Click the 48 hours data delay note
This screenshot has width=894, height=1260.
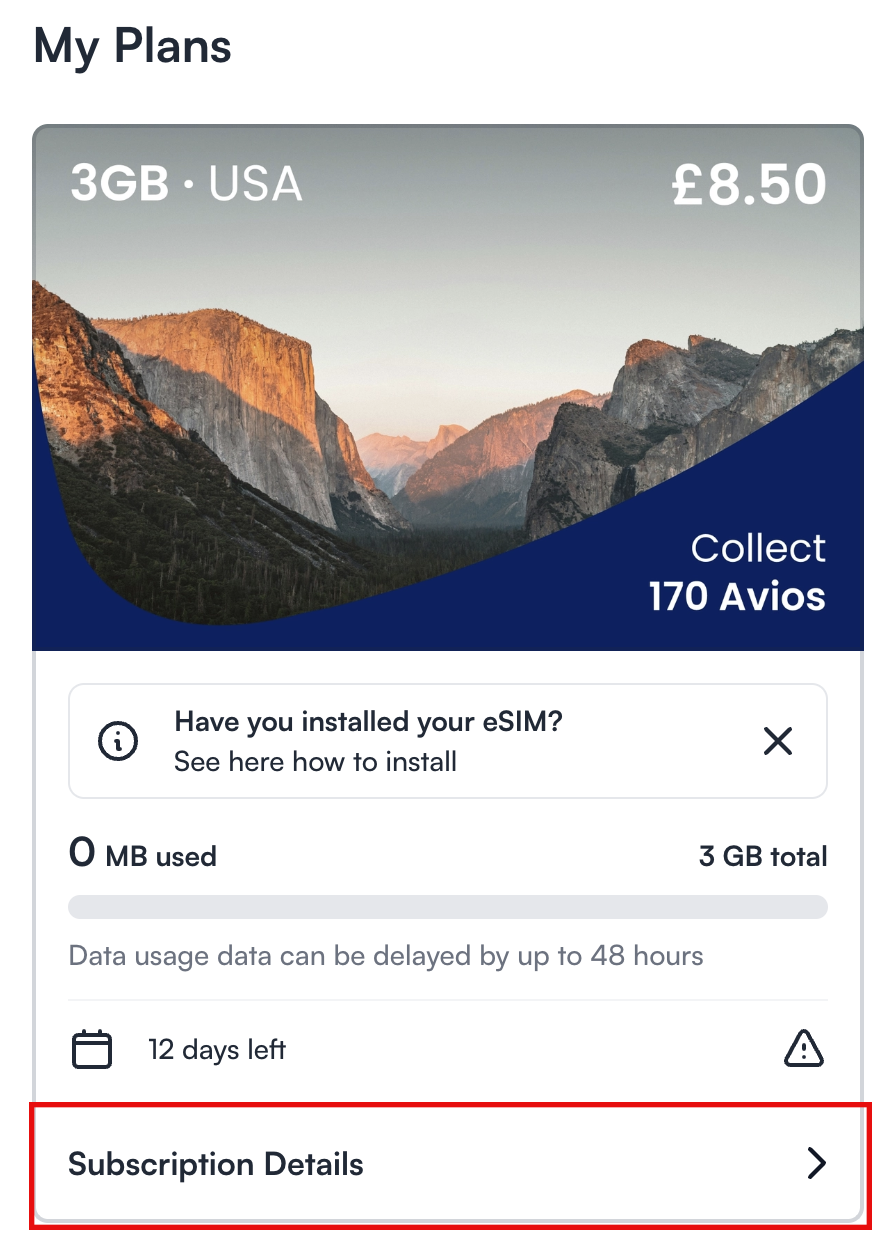coord(385,956)
